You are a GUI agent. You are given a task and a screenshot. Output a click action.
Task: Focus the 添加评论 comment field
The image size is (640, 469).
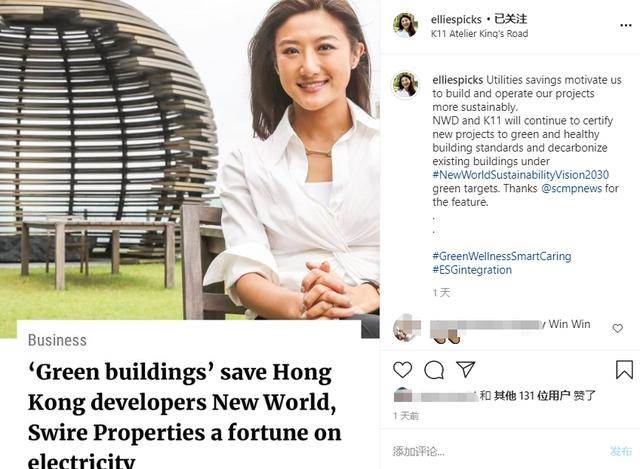click(x=498, y=451)
